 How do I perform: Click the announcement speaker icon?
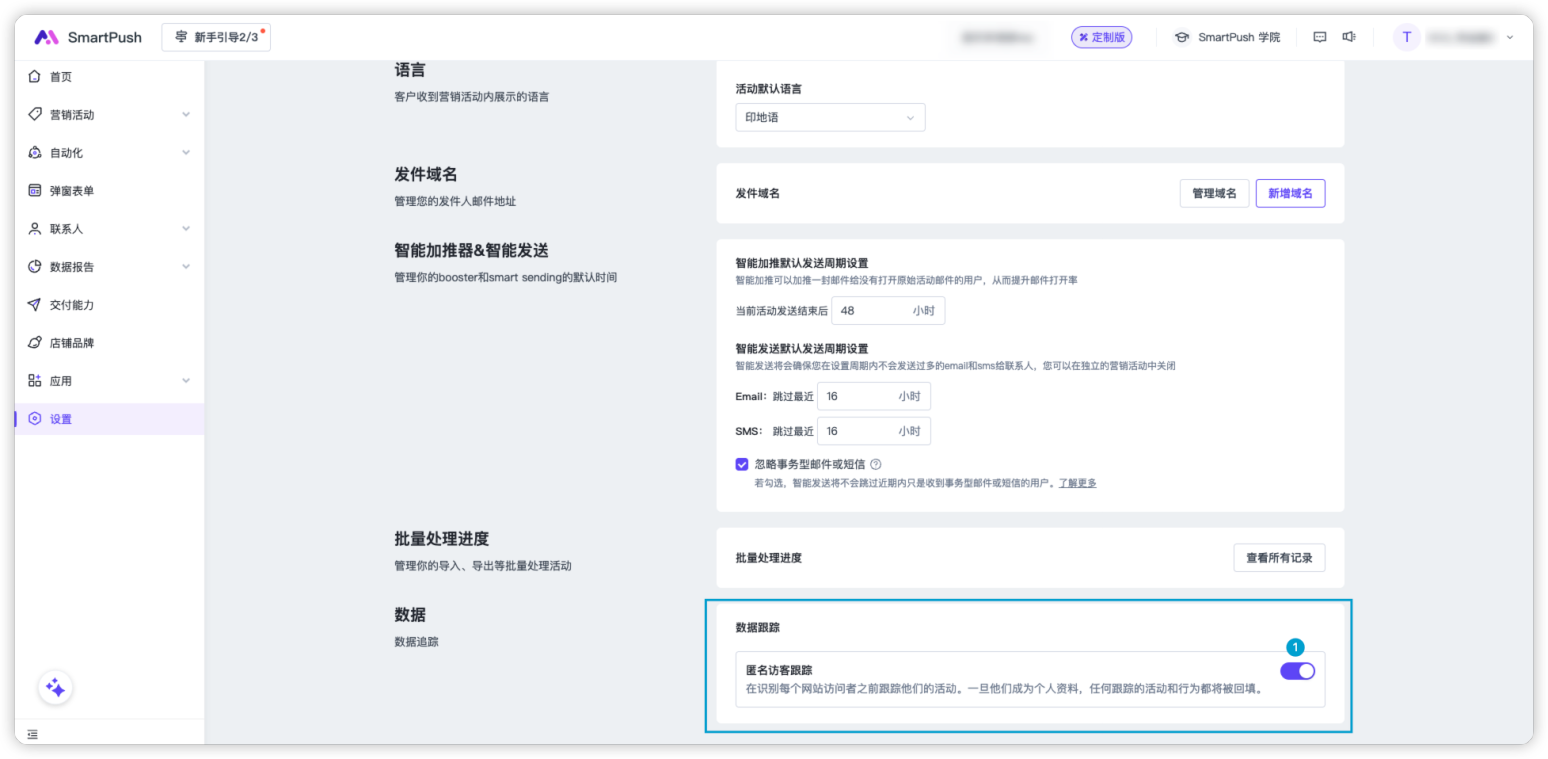(x=1349, y=37)
